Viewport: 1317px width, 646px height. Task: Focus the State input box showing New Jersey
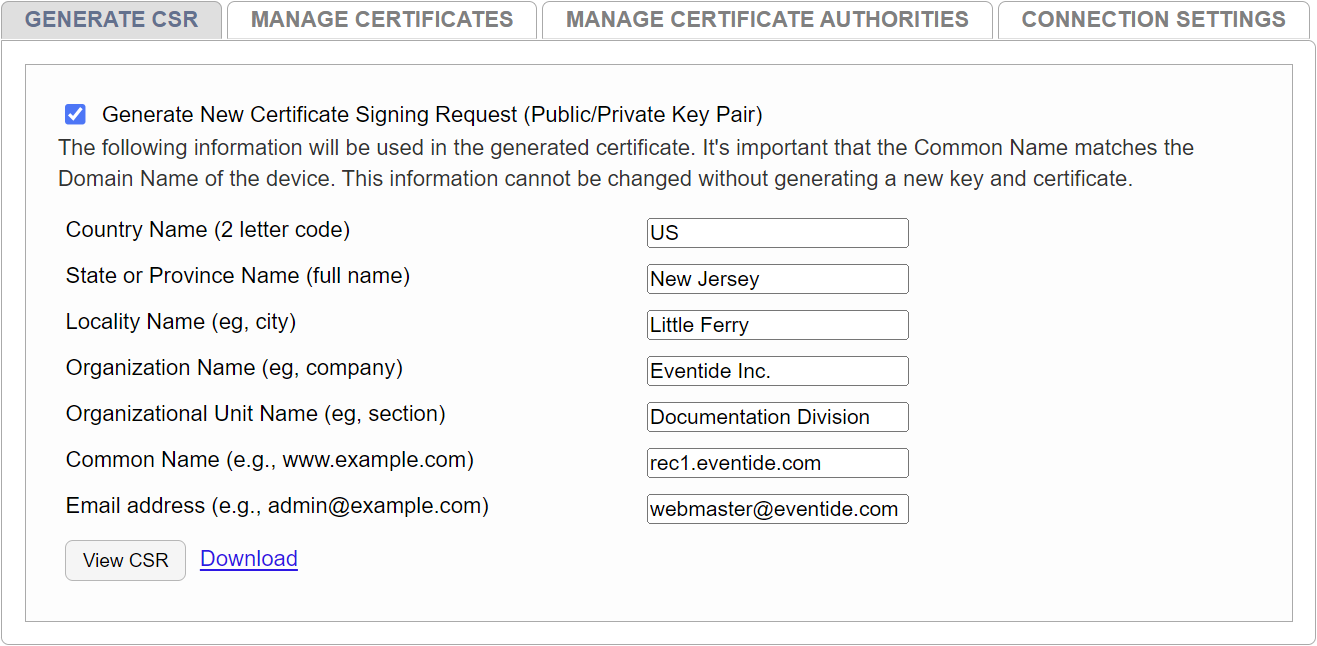point(777,279)
